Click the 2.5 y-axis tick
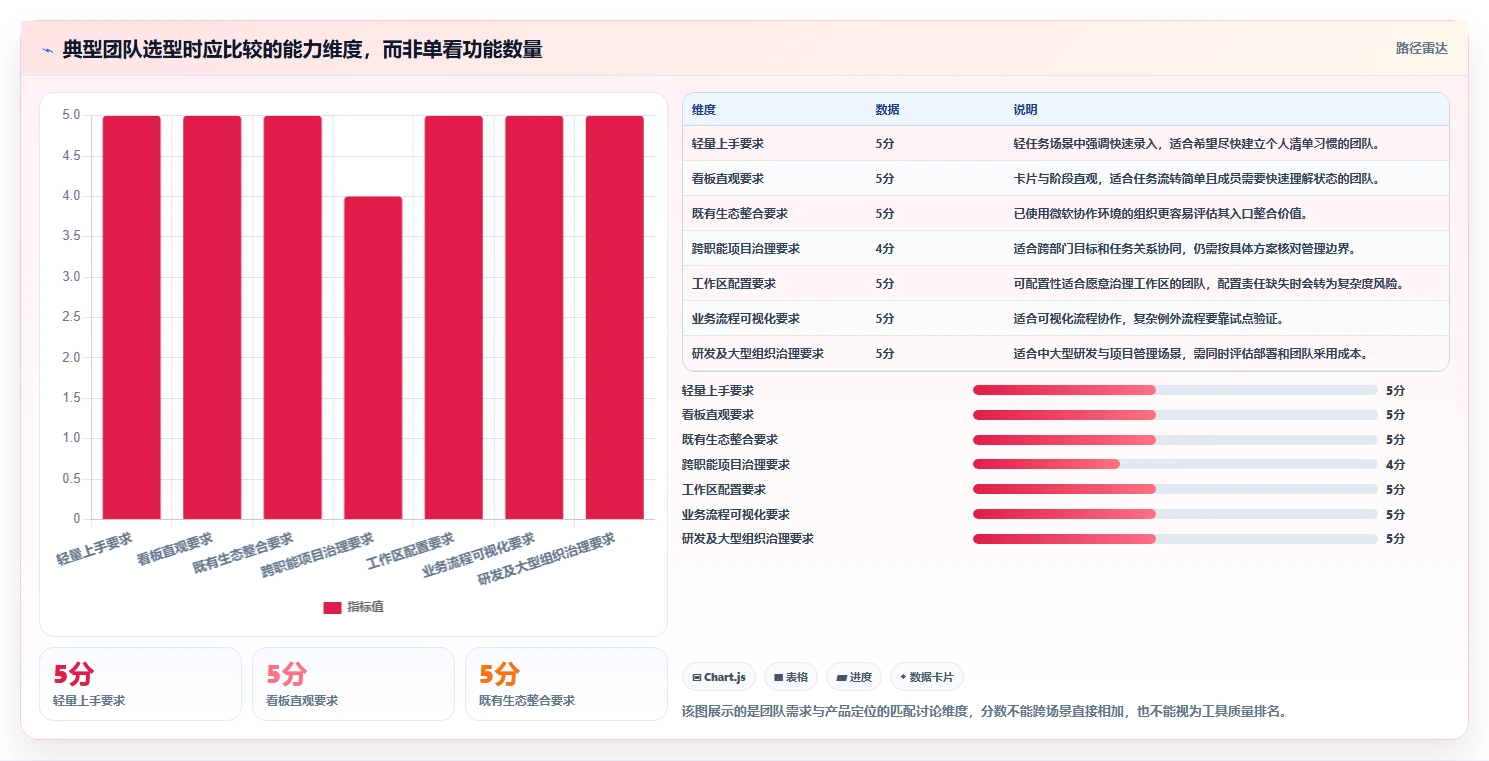Image resolution: width=1489 pixels, height=761 pixels. tap(71, 317)
